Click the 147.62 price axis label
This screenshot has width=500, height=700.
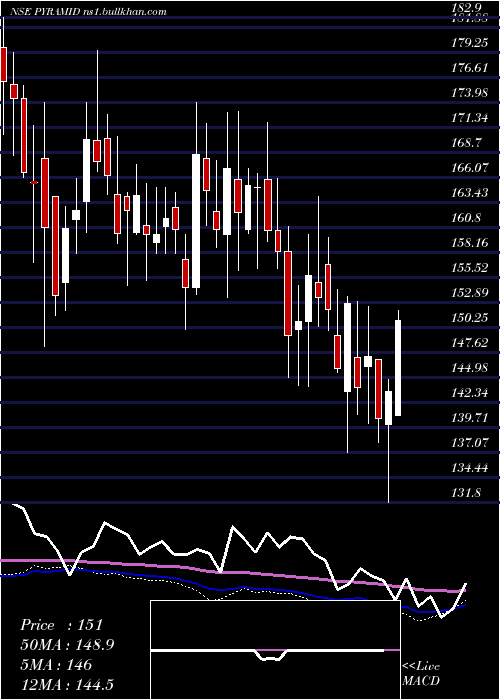click(469, 343)
